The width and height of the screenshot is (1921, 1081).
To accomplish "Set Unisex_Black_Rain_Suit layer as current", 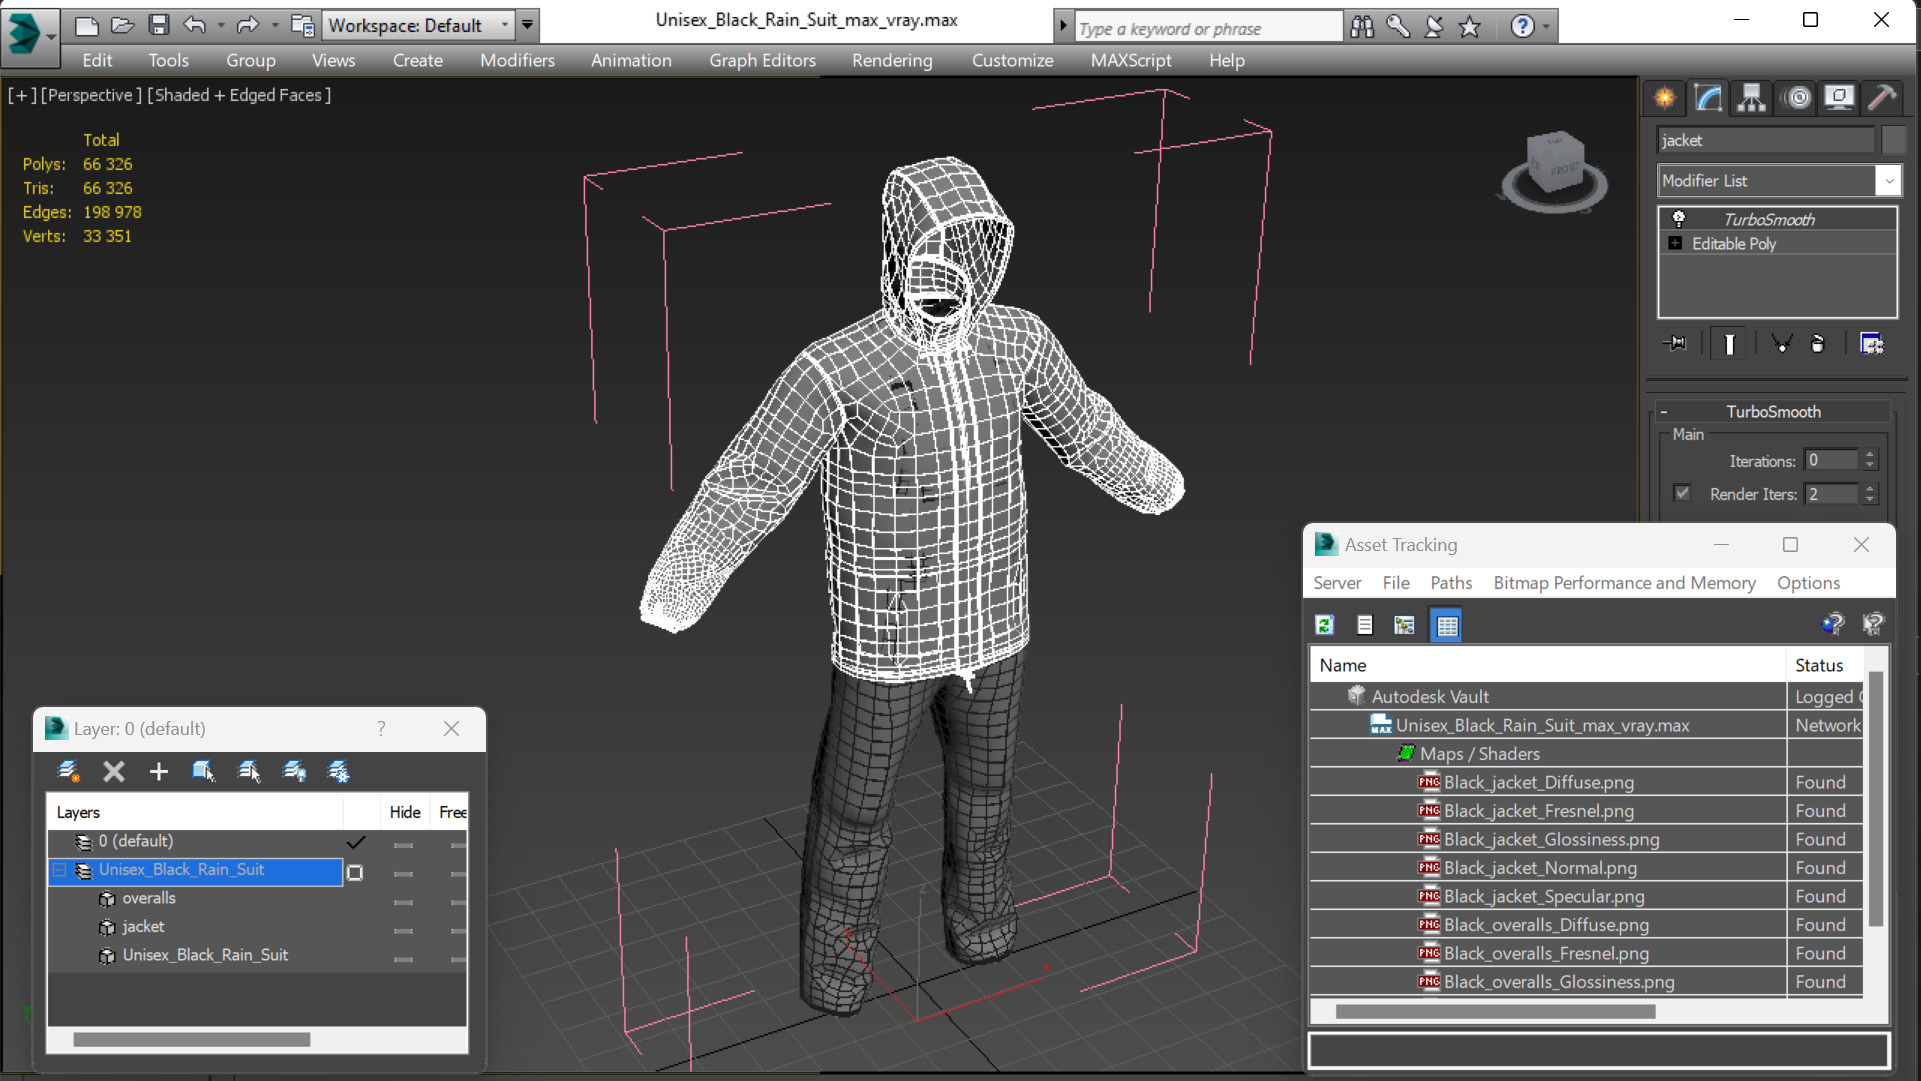I will click(354, 873).
